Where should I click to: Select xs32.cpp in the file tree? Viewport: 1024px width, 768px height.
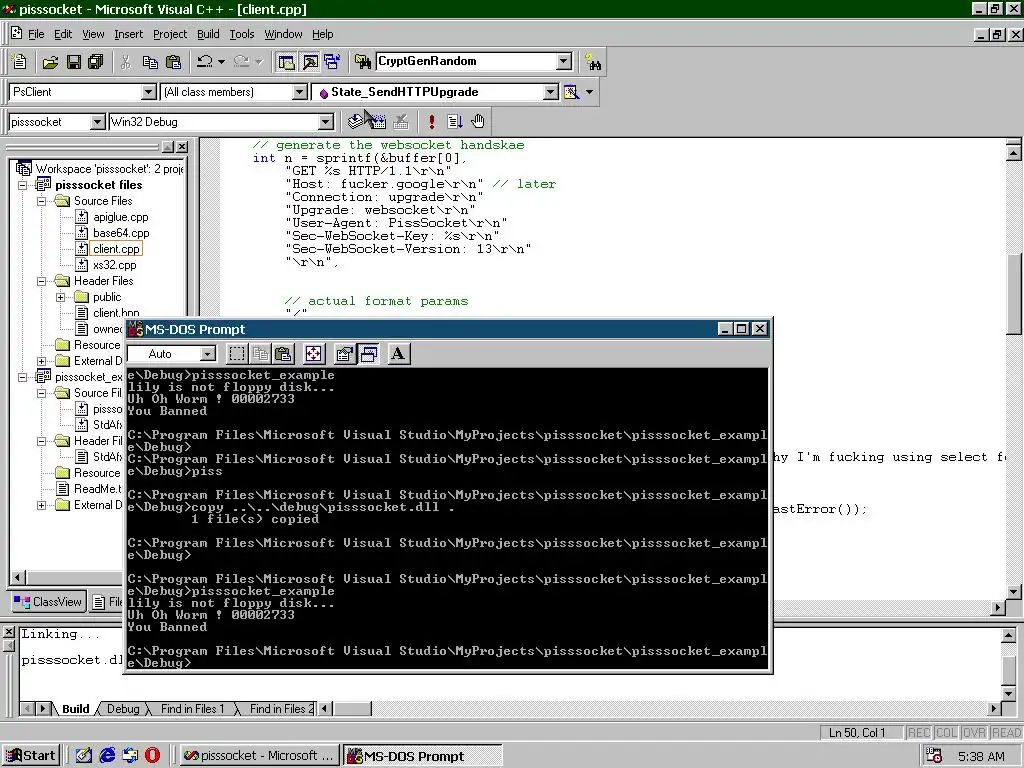(114, 265)
